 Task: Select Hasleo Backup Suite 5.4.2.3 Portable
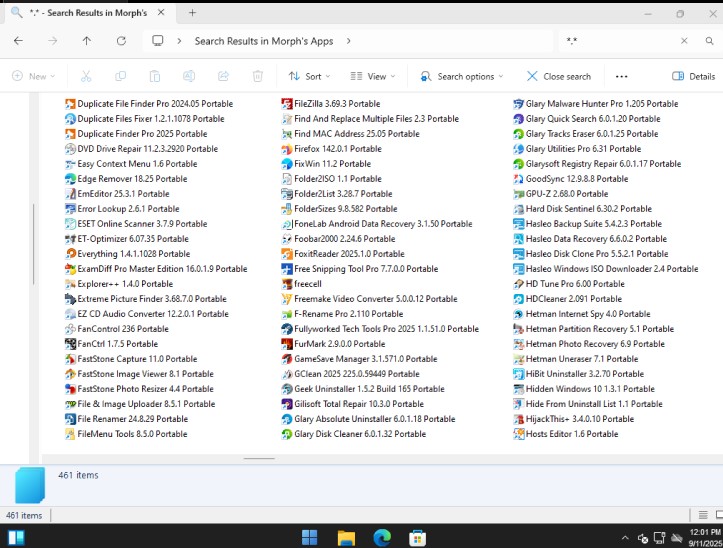tap(588, 224)
